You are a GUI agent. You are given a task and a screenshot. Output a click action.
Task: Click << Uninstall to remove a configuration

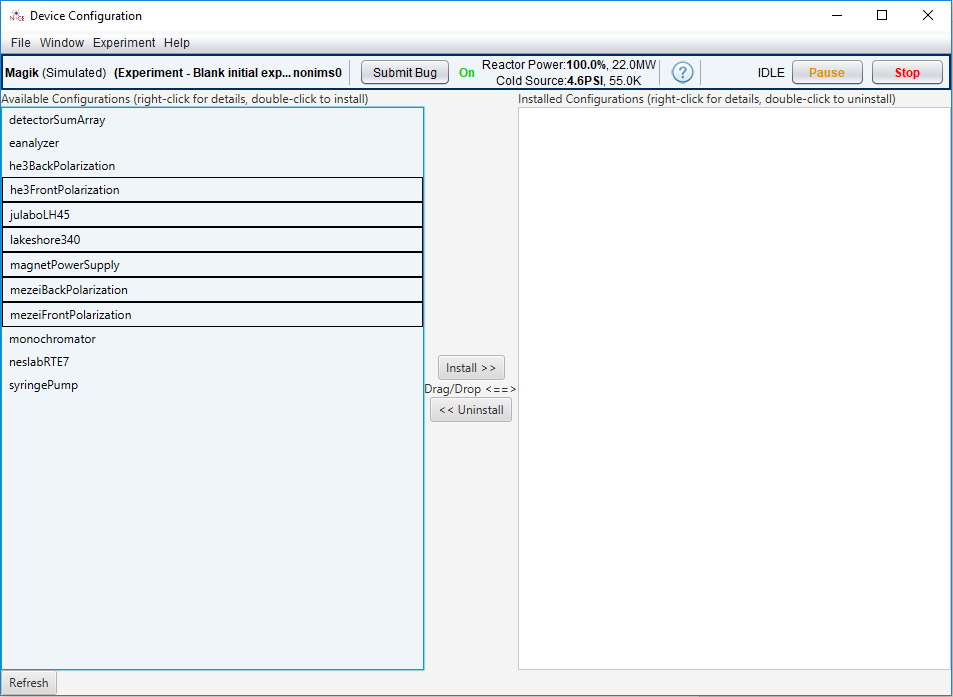pos(470,409)
